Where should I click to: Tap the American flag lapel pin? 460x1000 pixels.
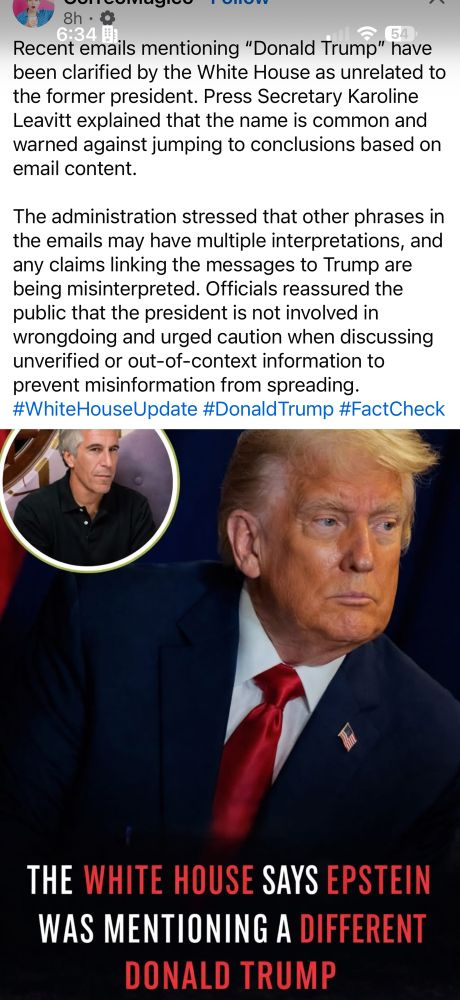click(348, 737)
